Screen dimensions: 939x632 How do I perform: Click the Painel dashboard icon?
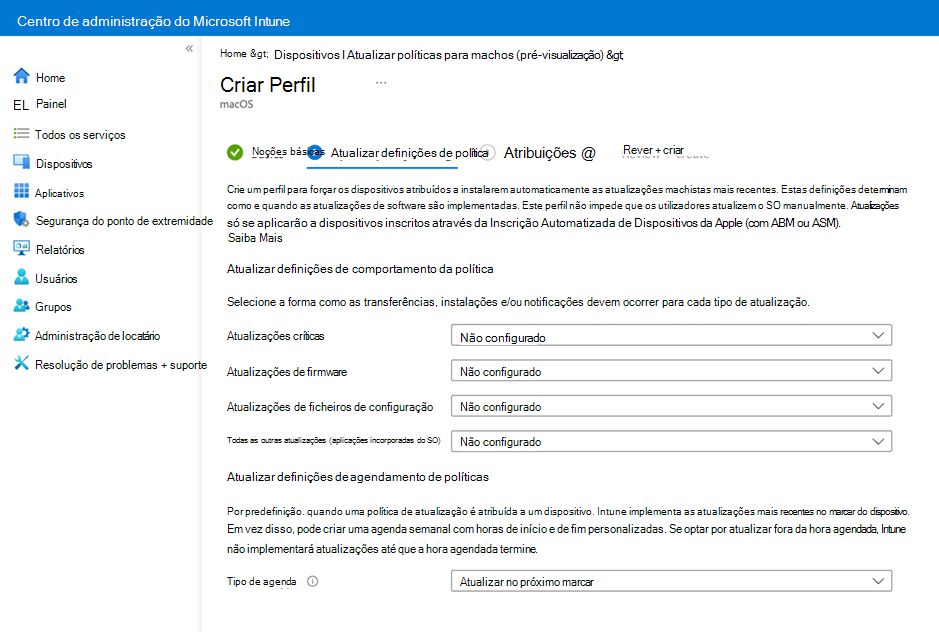coord(21,105)
